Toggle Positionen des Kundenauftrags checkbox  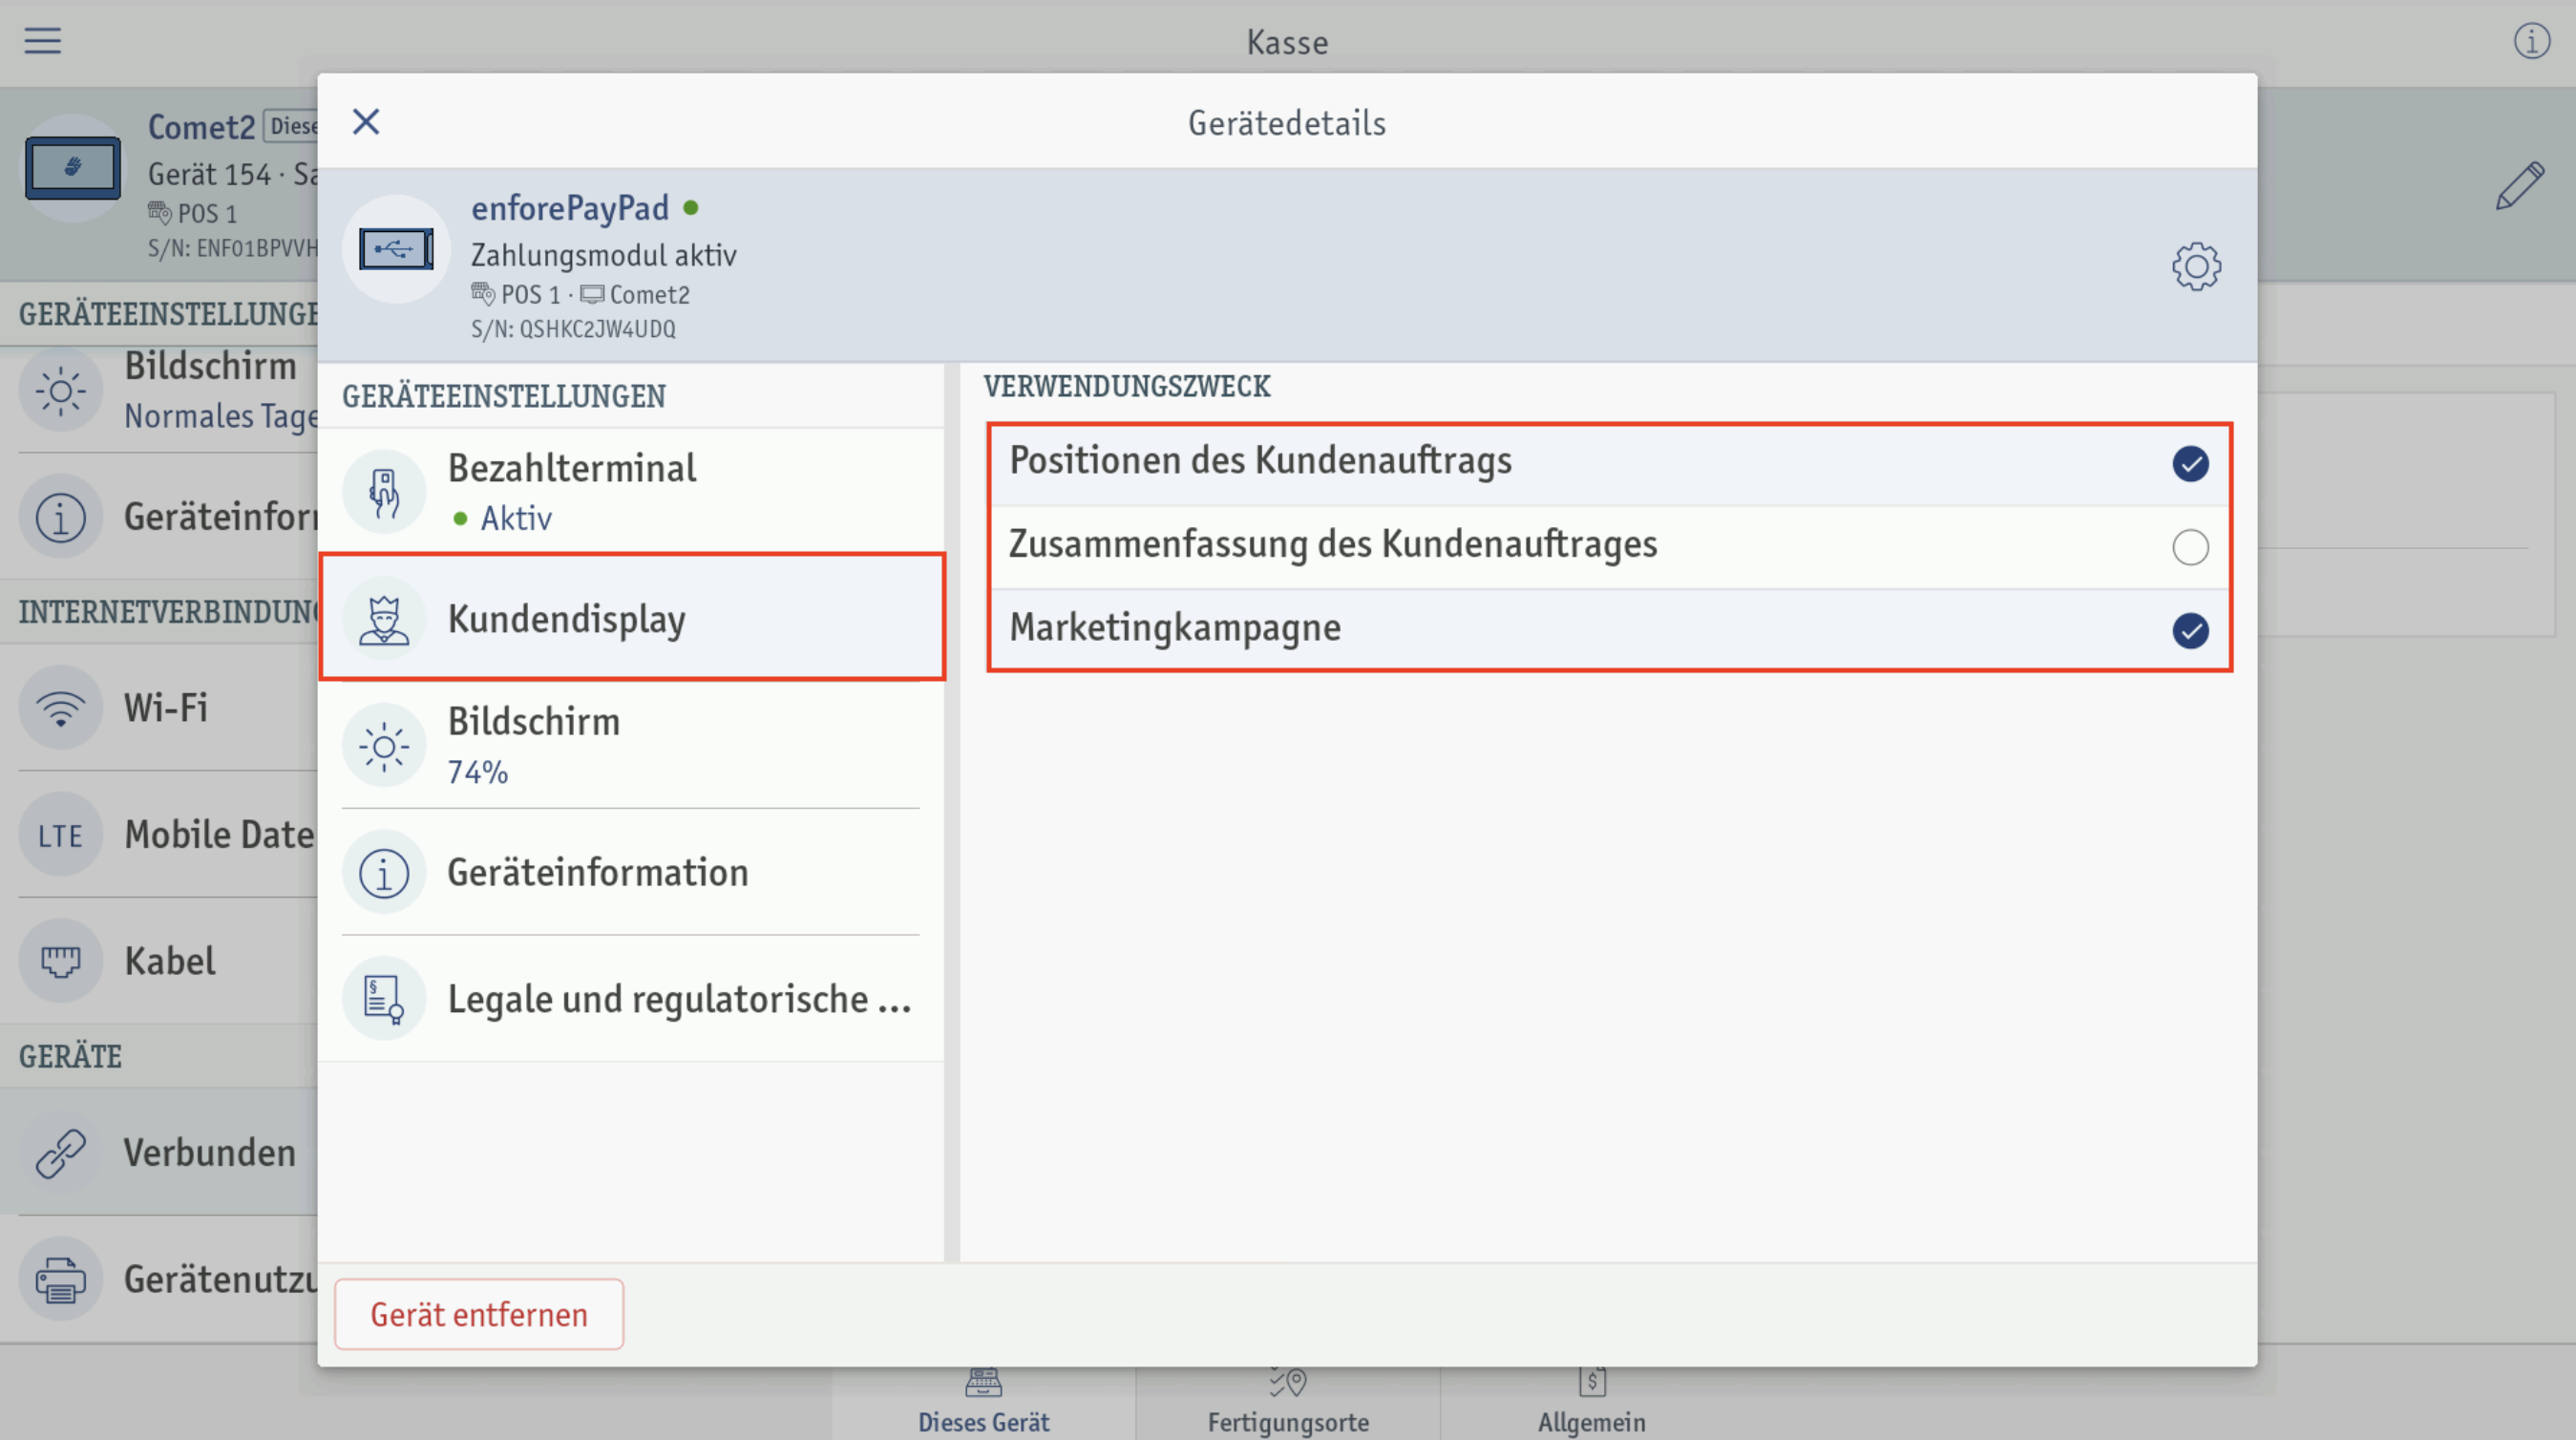2190,464
